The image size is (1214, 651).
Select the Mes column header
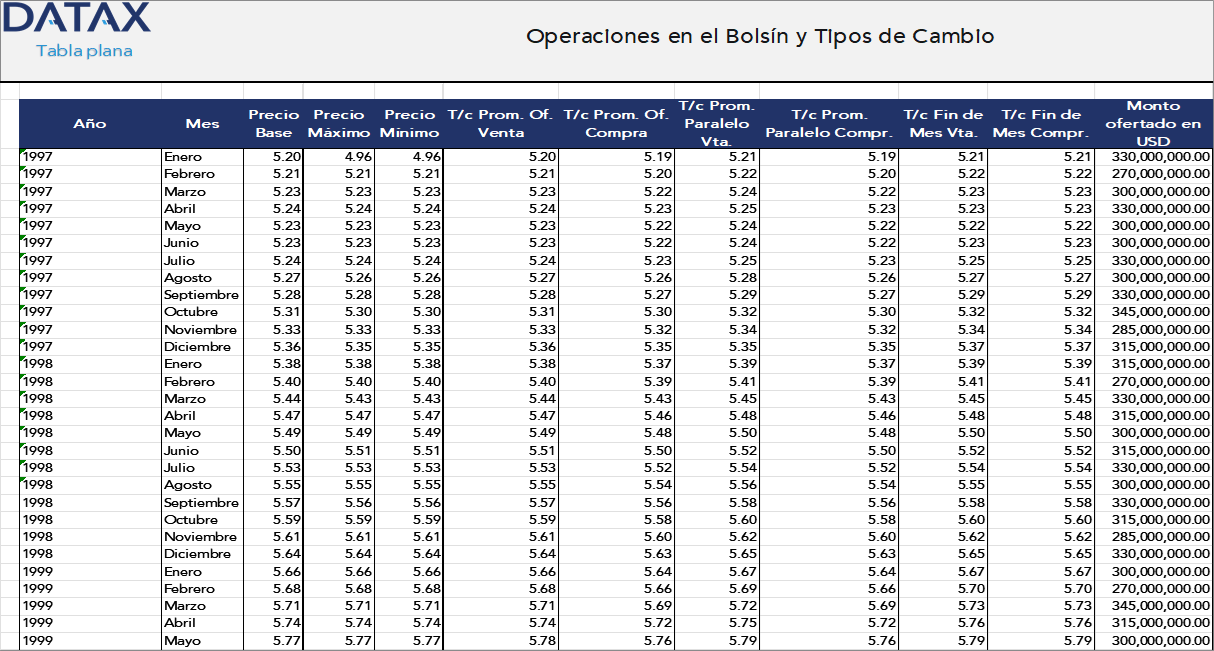(x=202, y=123)
